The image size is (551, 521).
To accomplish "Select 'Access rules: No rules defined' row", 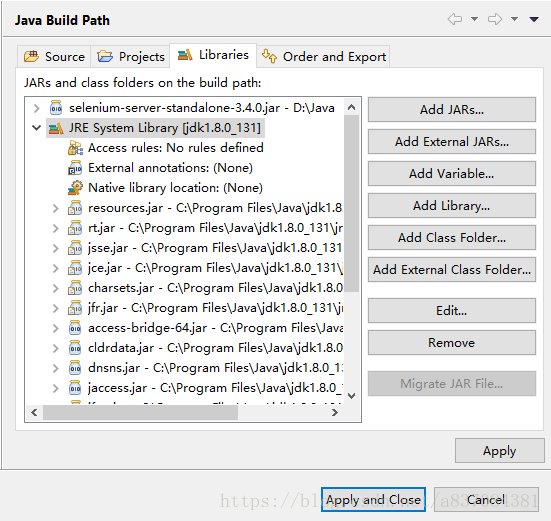I will (176, 148).
